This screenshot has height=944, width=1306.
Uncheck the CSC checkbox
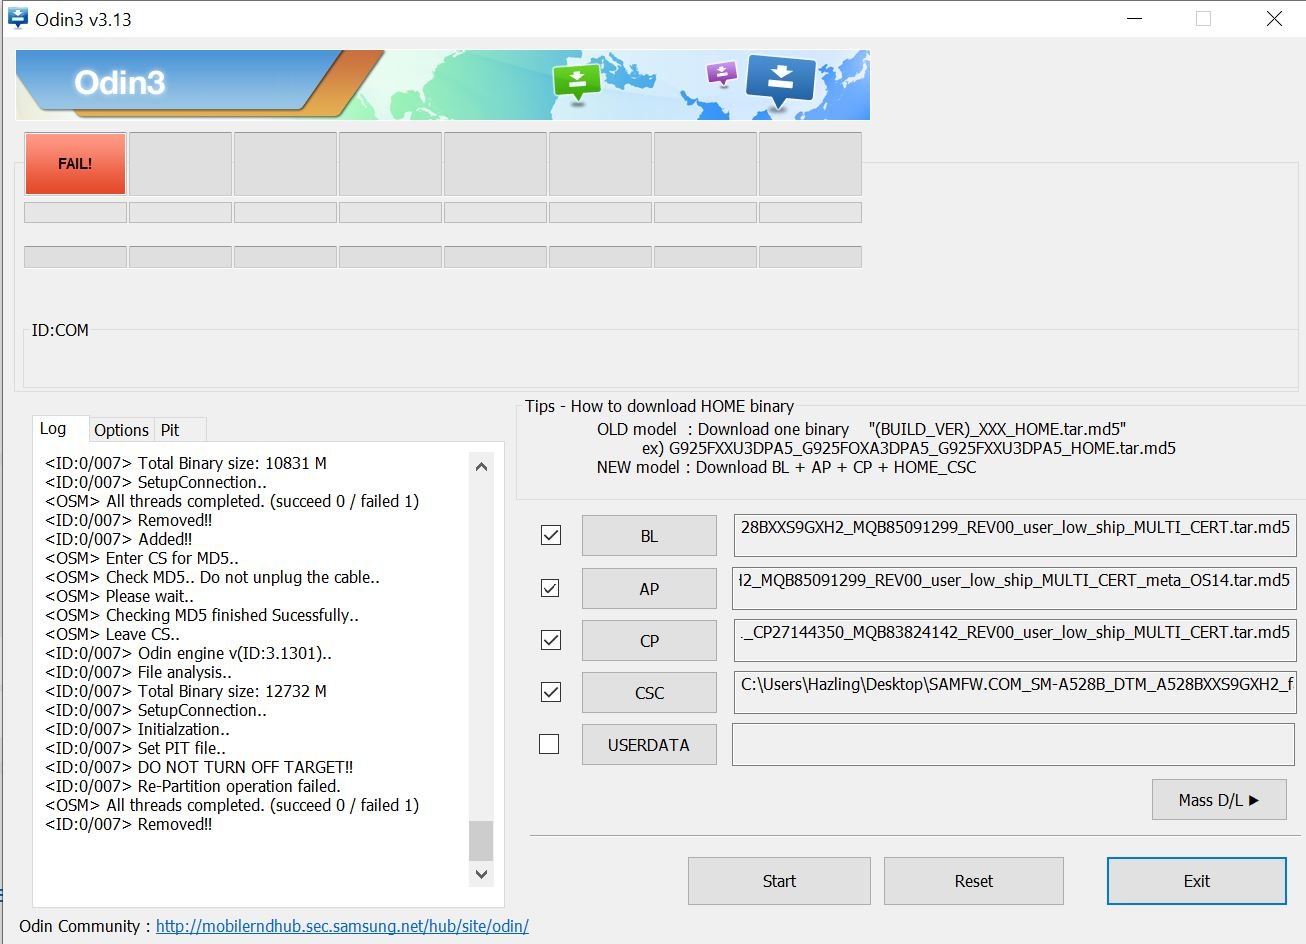tap(550, 692)
